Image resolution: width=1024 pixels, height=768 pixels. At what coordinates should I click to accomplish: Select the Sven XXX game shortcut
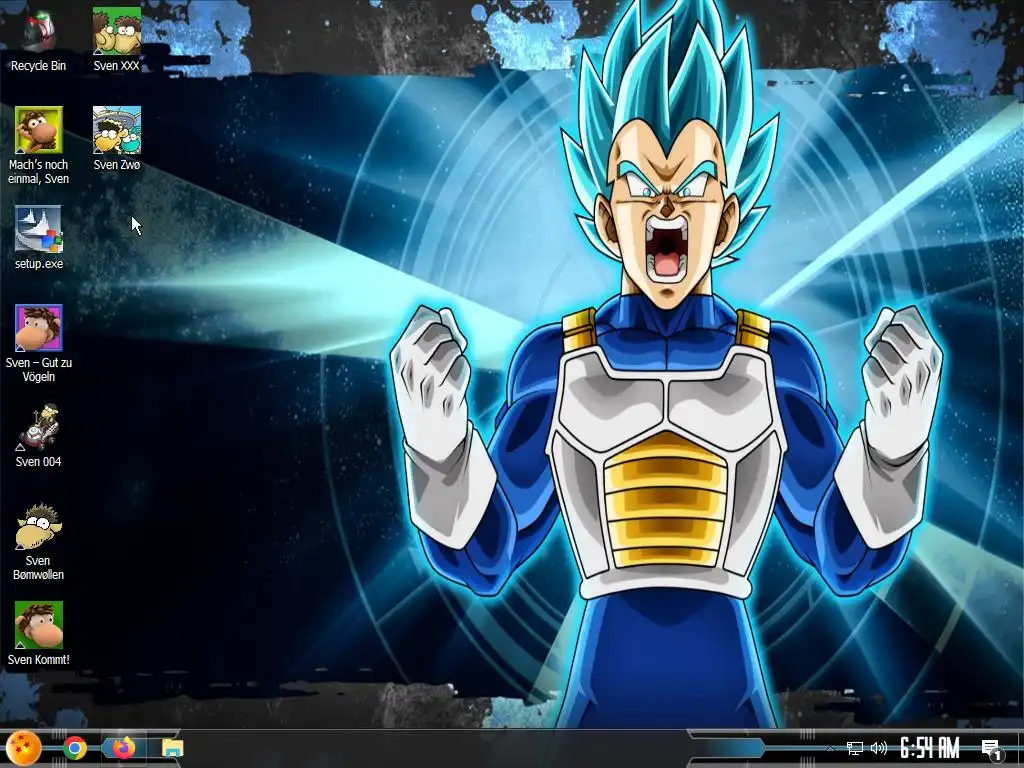pos(116,39)
